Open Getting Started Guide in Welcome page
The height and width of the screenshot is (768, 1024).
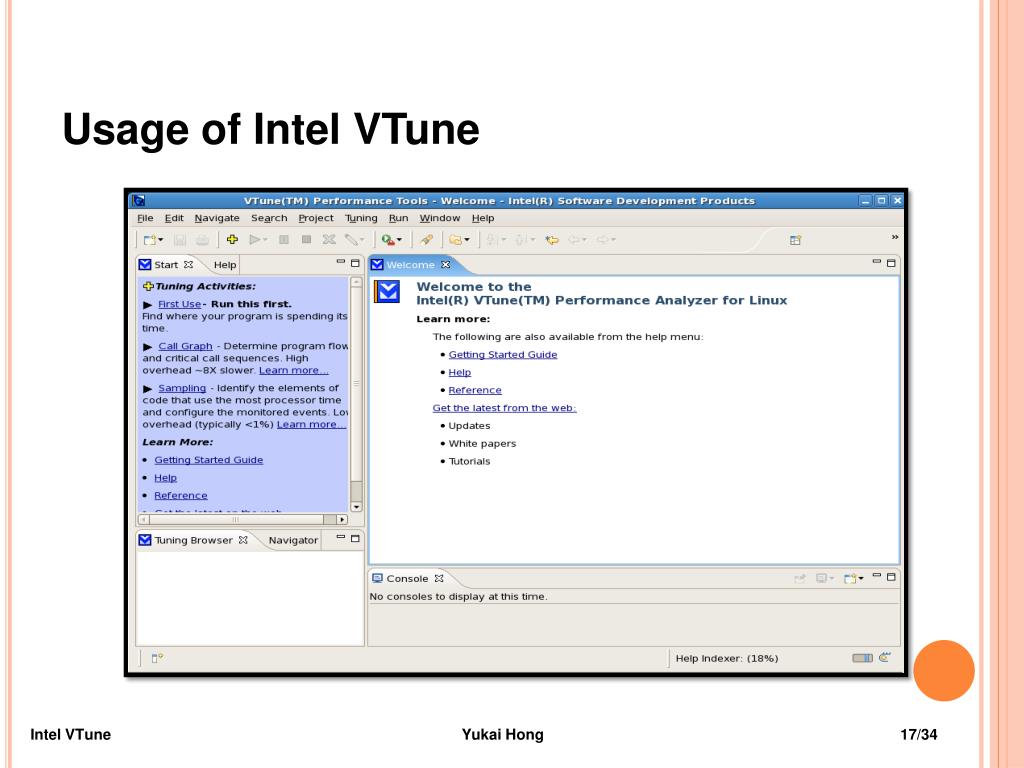pos(502,355)
